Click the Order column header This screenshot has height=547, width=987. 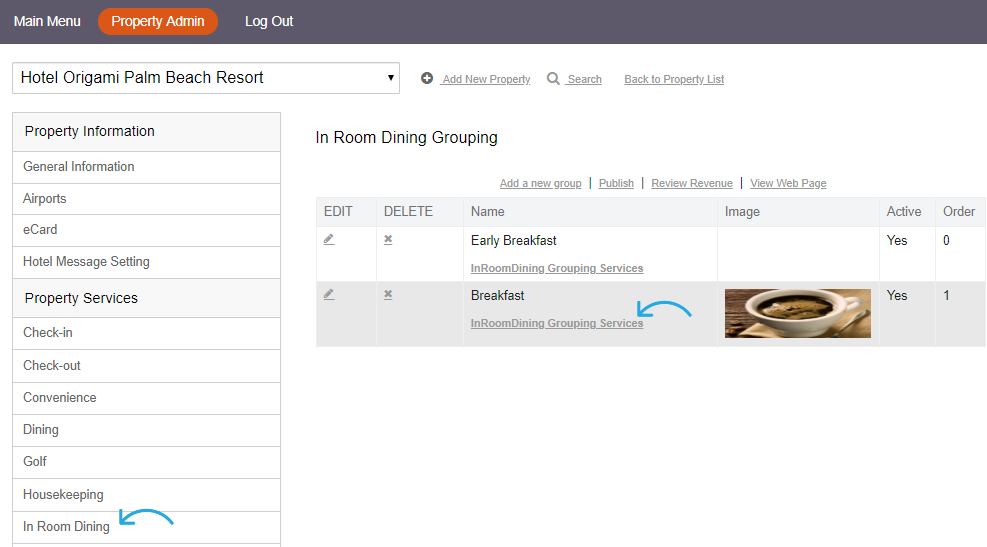[x=959, y=211]
